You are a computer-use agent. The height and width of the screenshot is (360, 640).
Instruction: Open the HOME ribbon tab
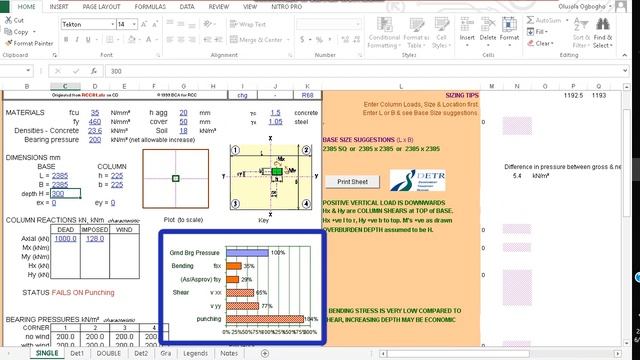tap(27, 7)
